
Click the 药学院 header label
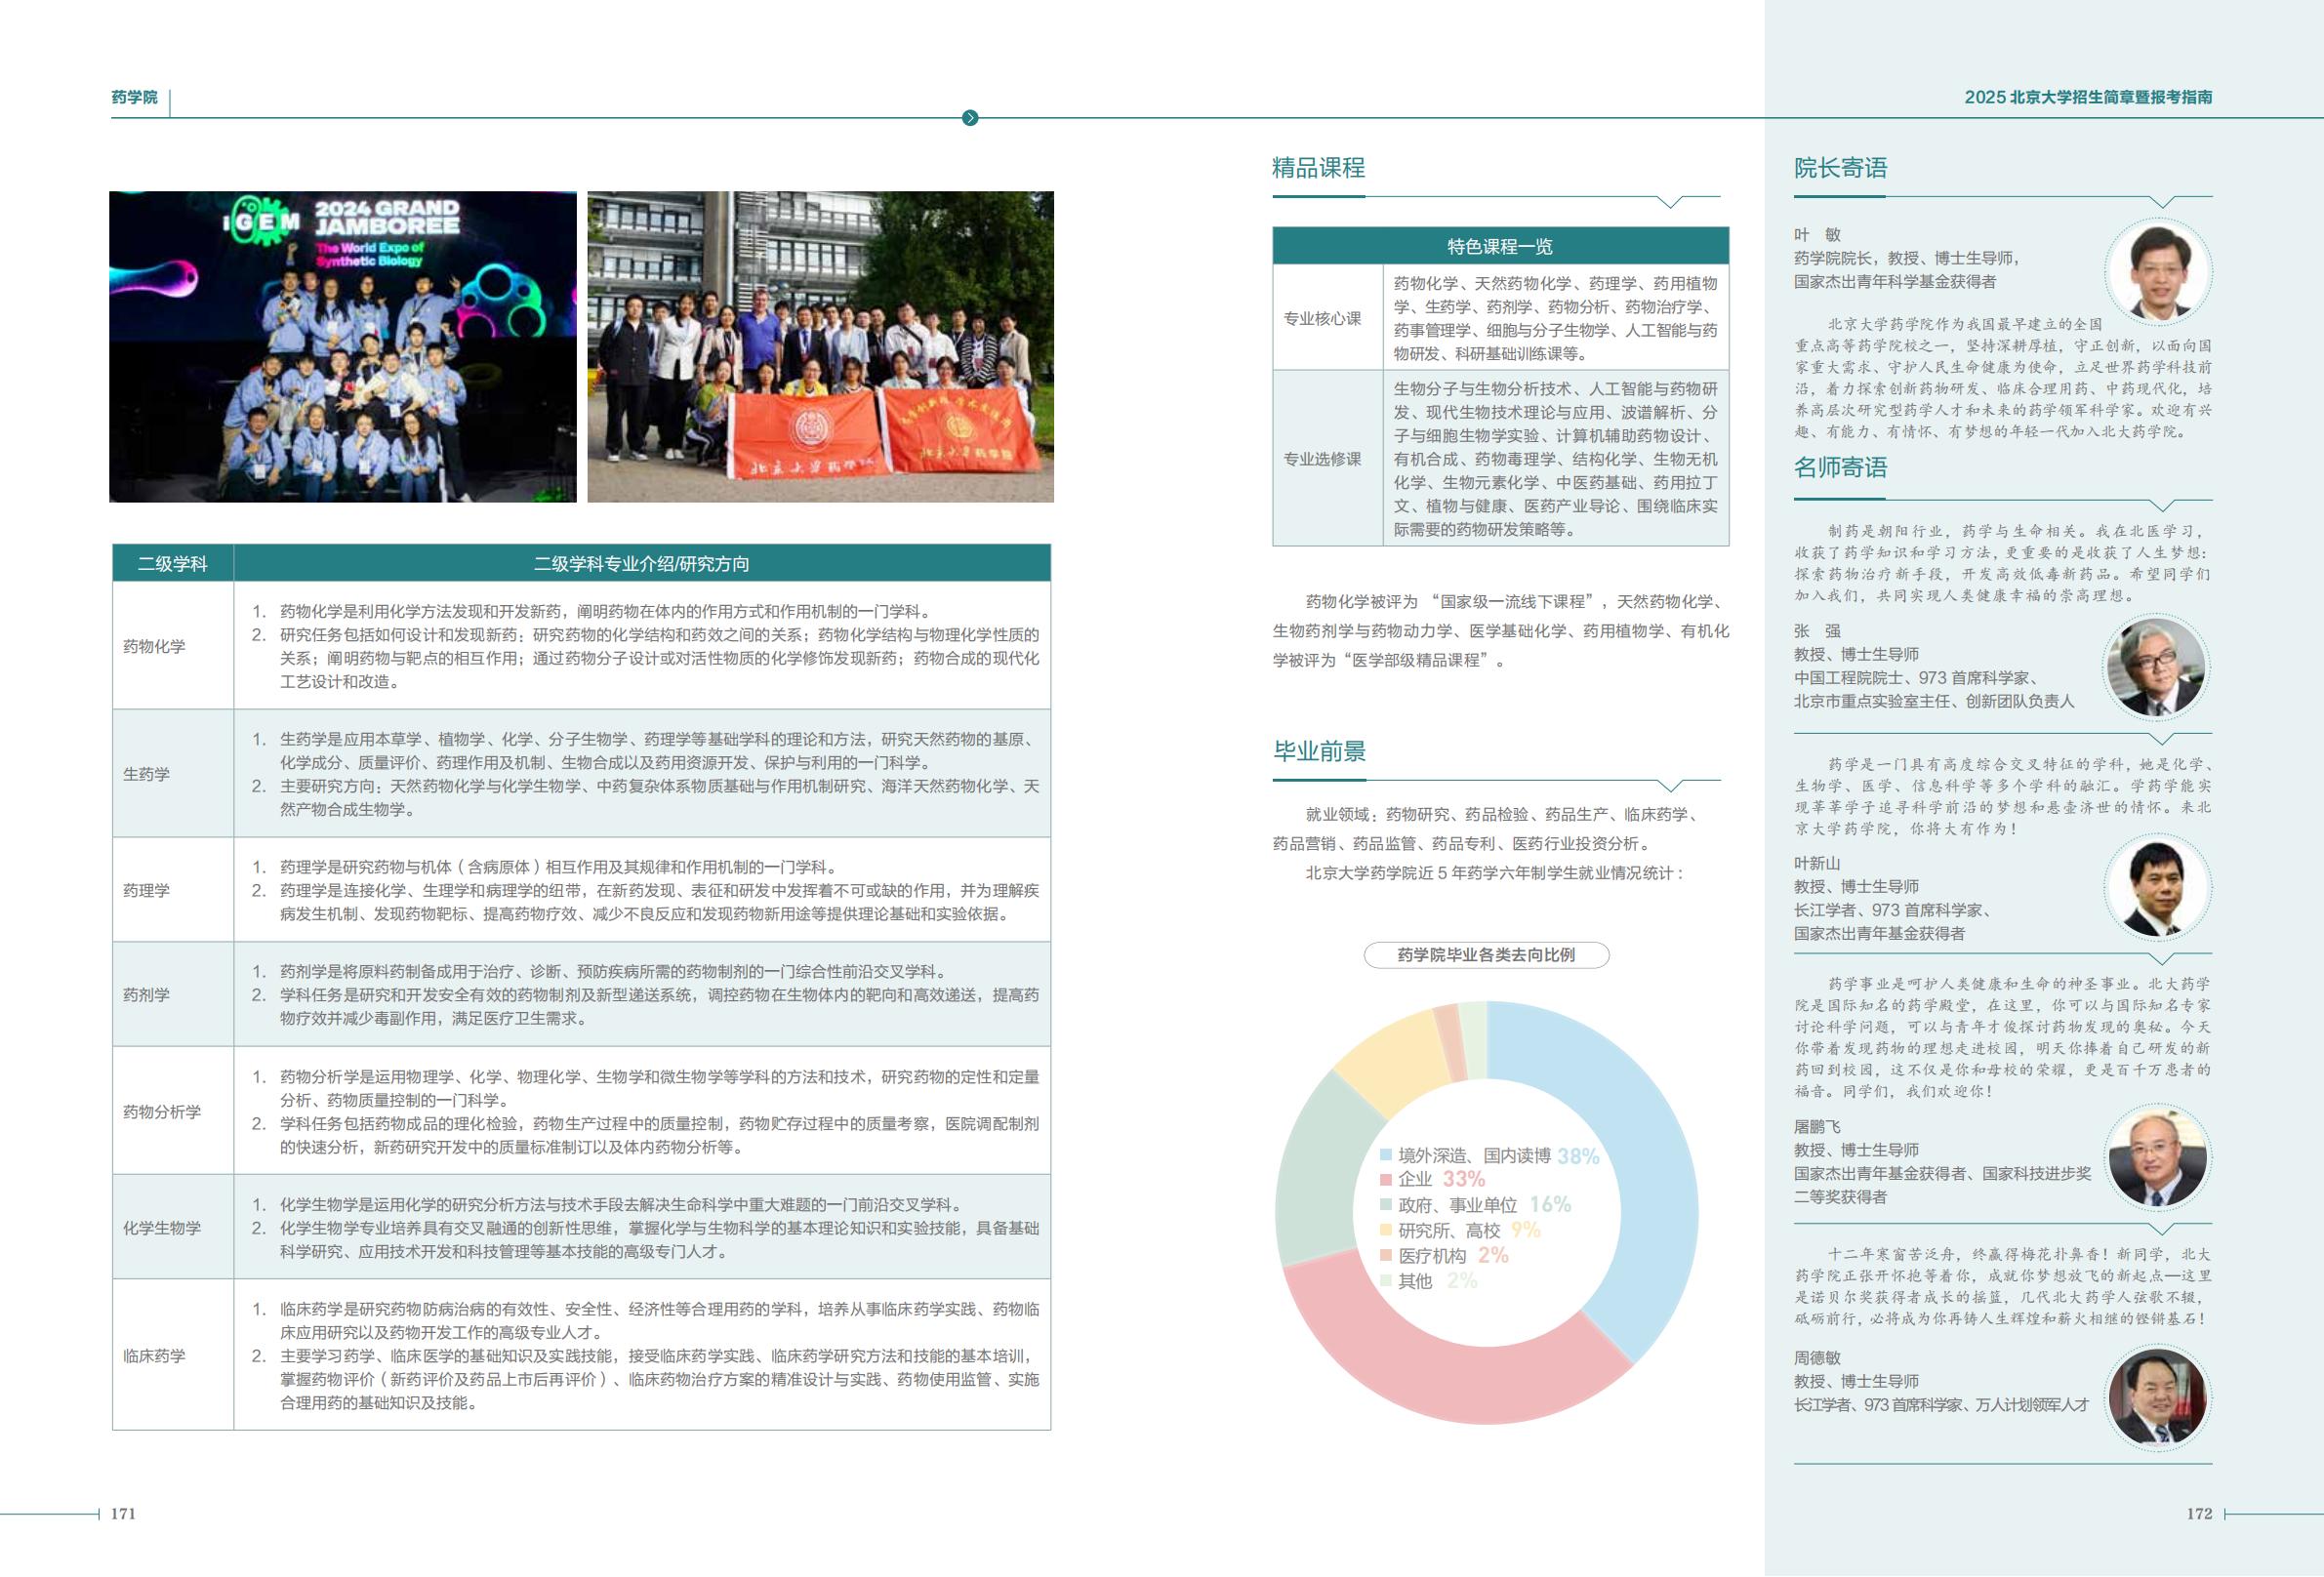coord(134,97)
